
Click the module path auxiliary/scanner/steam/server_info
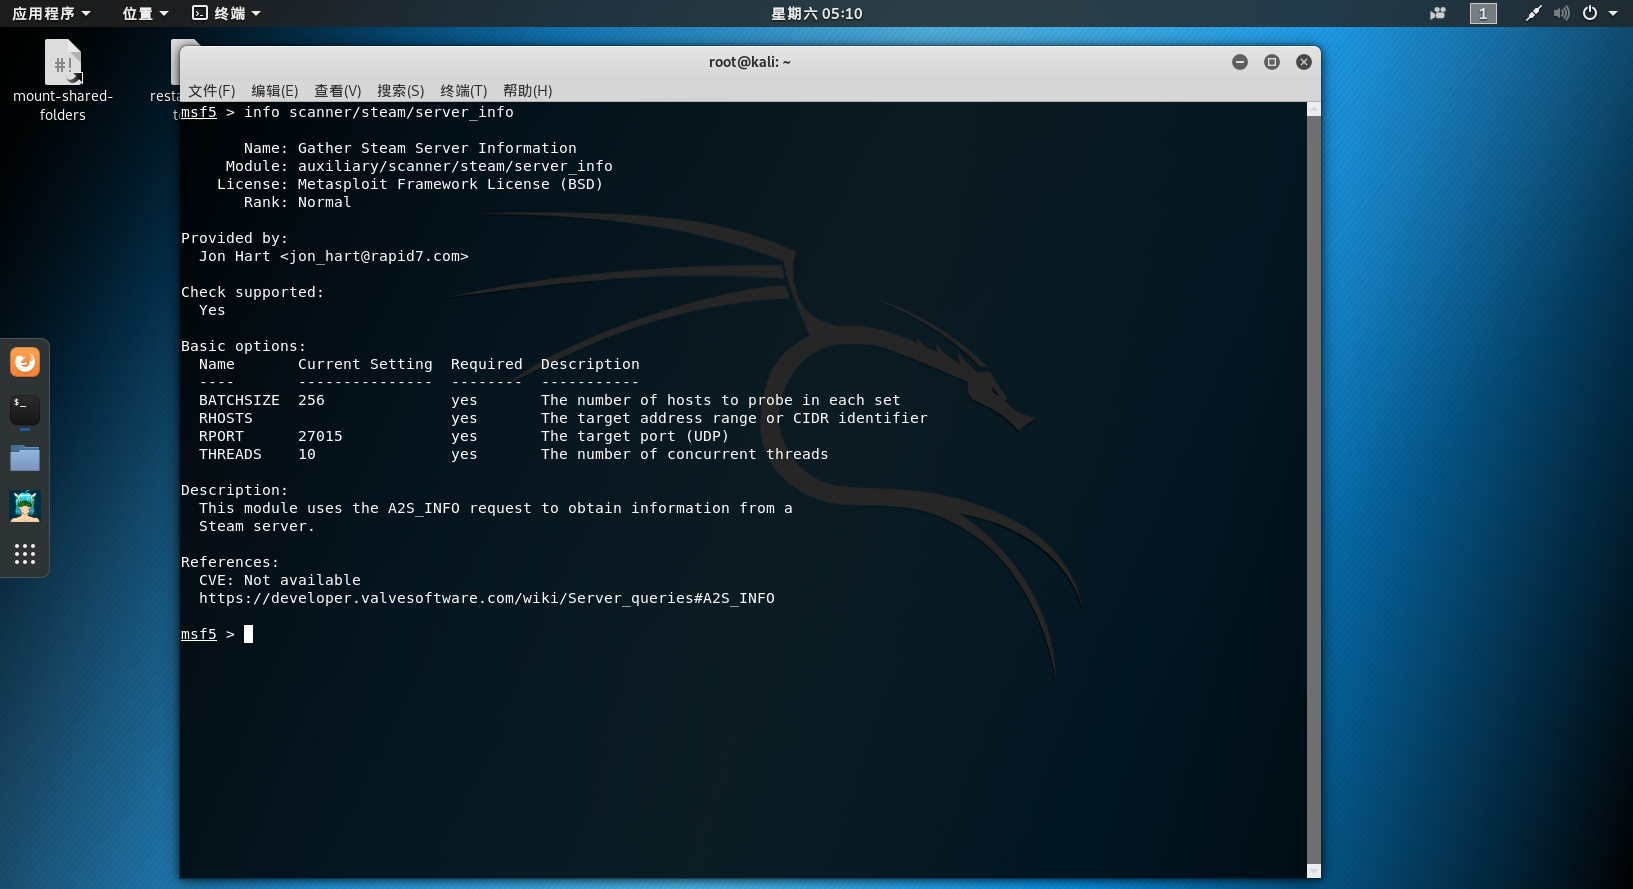pos(455,166)
